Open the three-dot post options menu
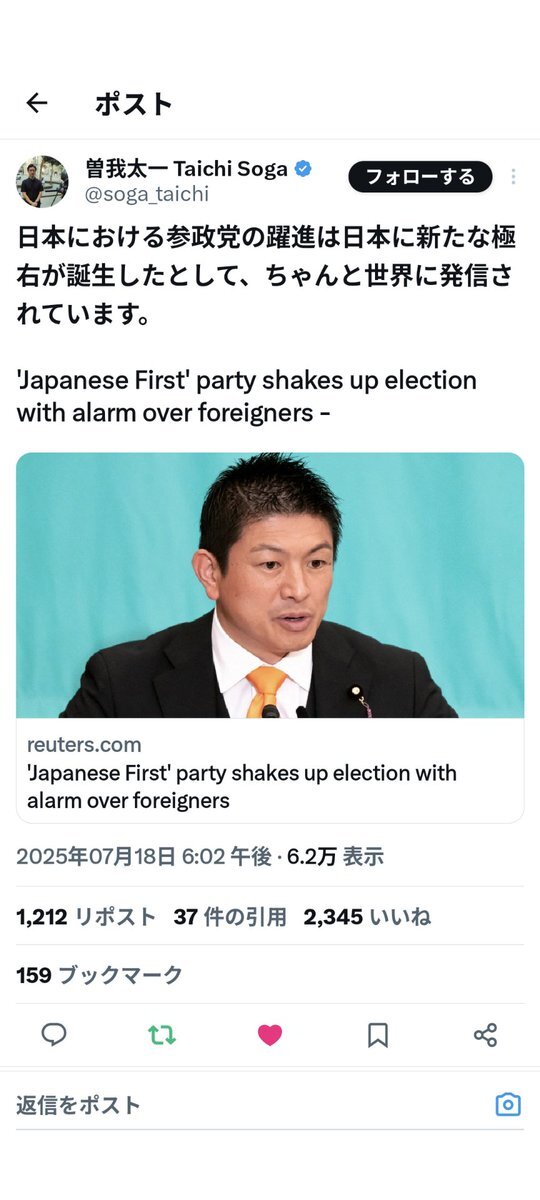Image resolution: width=540 pixels, height=1200 pixels. point(513,177)
